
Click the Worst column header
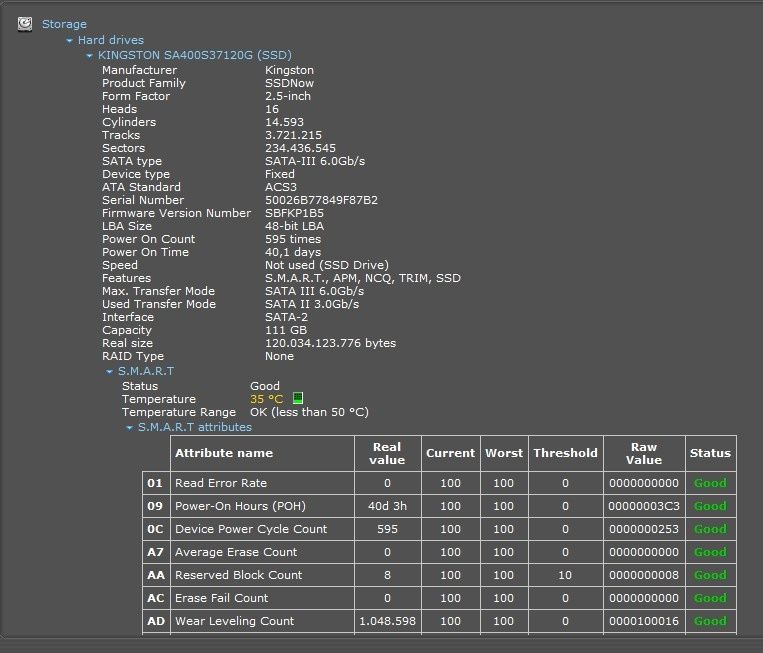pyautogui.click(x=504, y=453)
